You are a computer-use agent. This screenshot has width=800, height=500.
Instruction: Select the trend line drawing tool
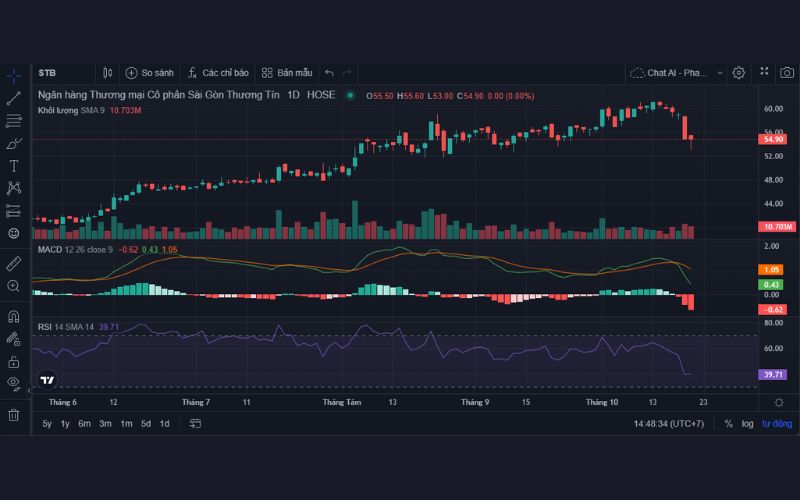(14, 98)
